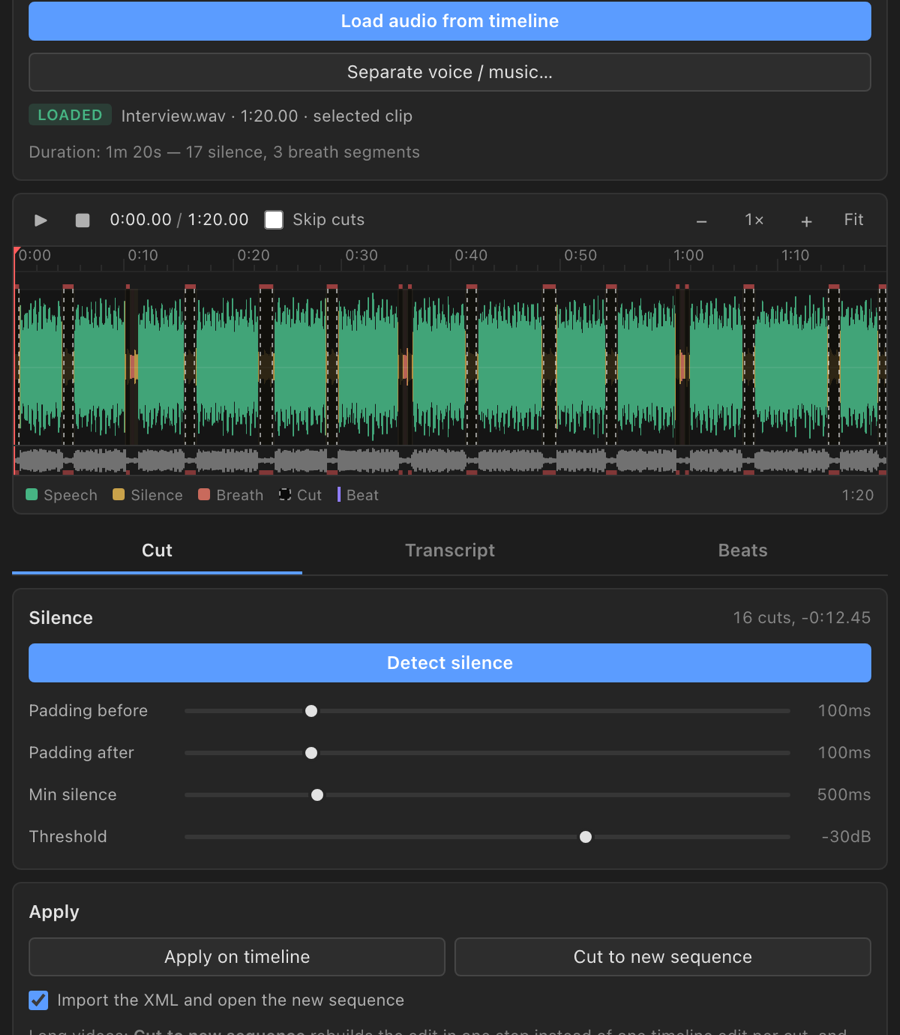
Task: Open Separate voice / music dialog
Action: coord(450,72)
